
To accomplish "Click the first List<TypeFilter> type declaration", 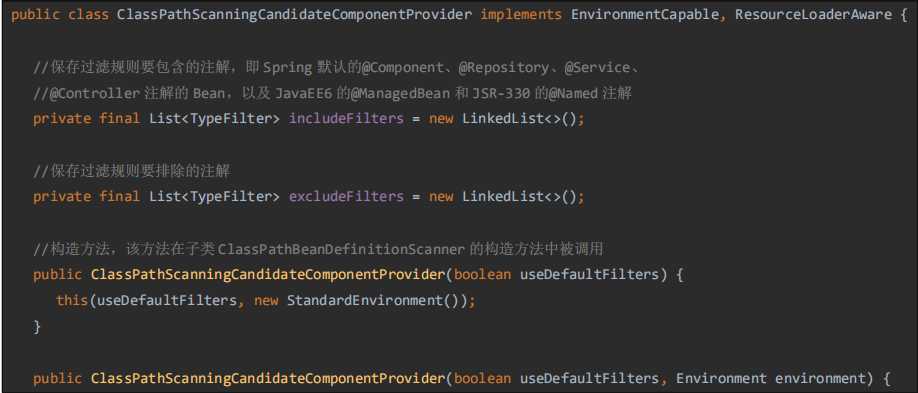I will (214, 118).
